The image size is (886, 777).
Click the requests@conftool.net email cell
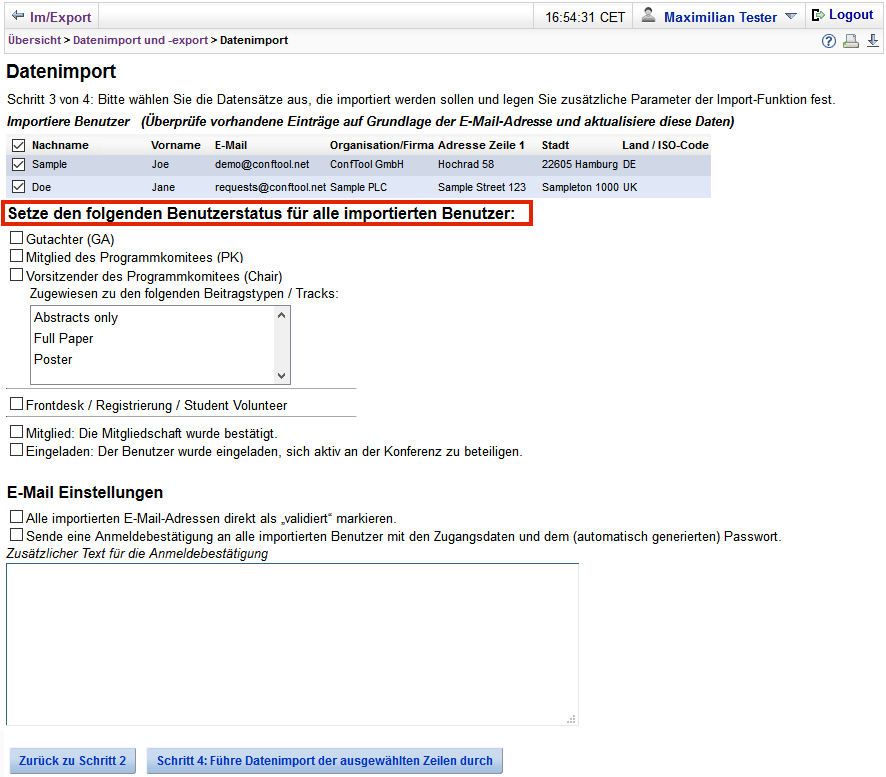coord(271,187)
